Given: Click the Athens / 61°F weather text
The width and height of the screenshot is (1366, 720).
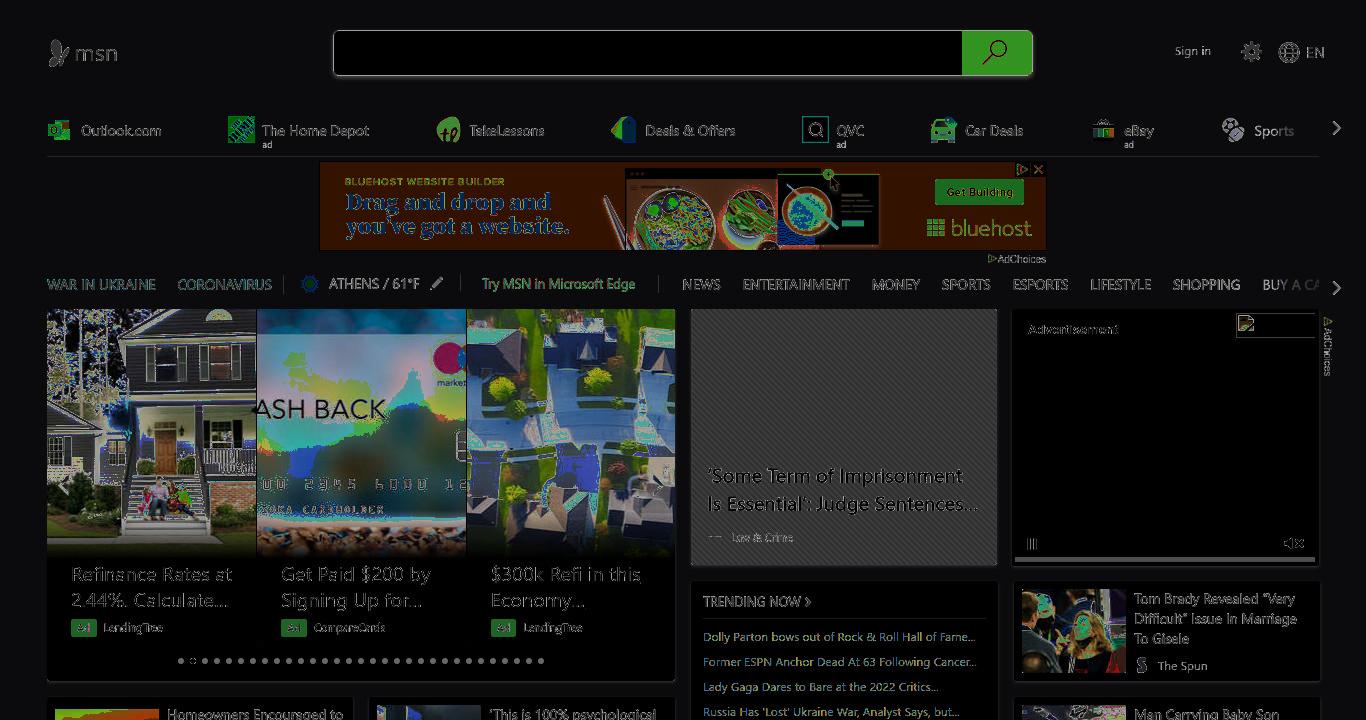Looking at the screenshot, I should [374, 284].
